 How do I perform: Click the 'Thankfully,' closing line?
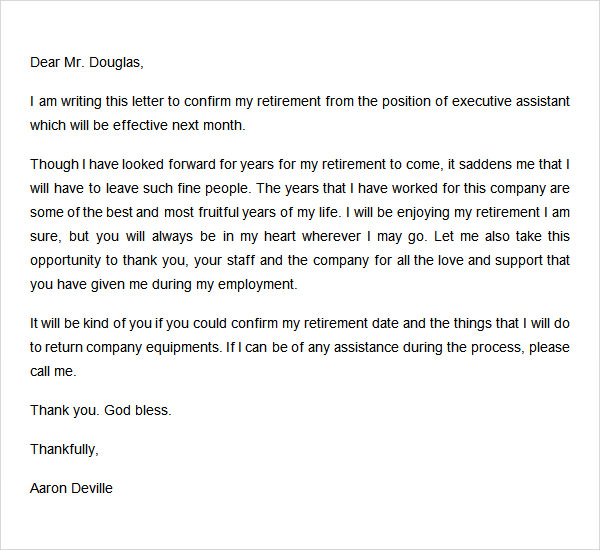64,449
